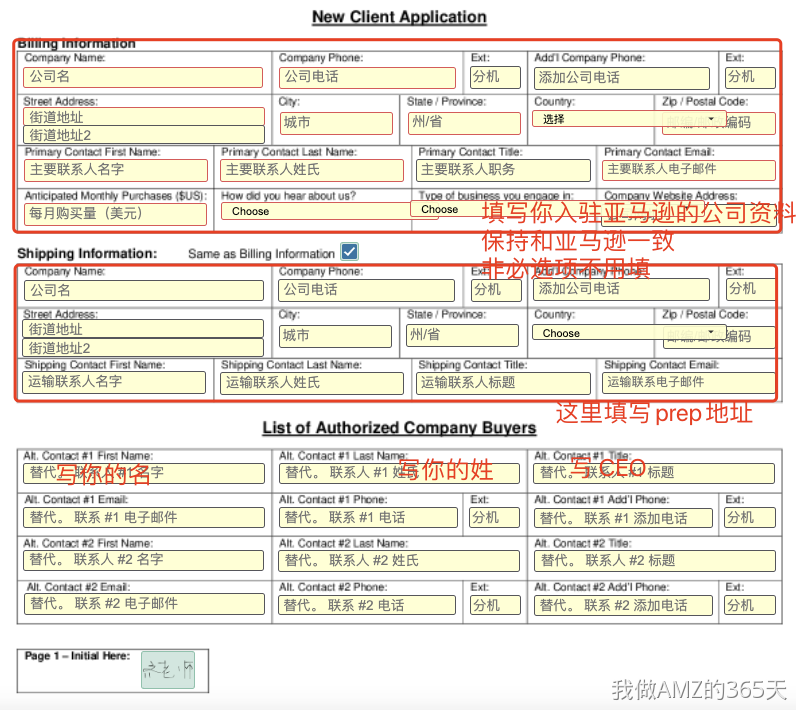Viewport: 796px width, 710px height.
Task: Click shipping Company Phone Ext field
Action: (496, 290)
